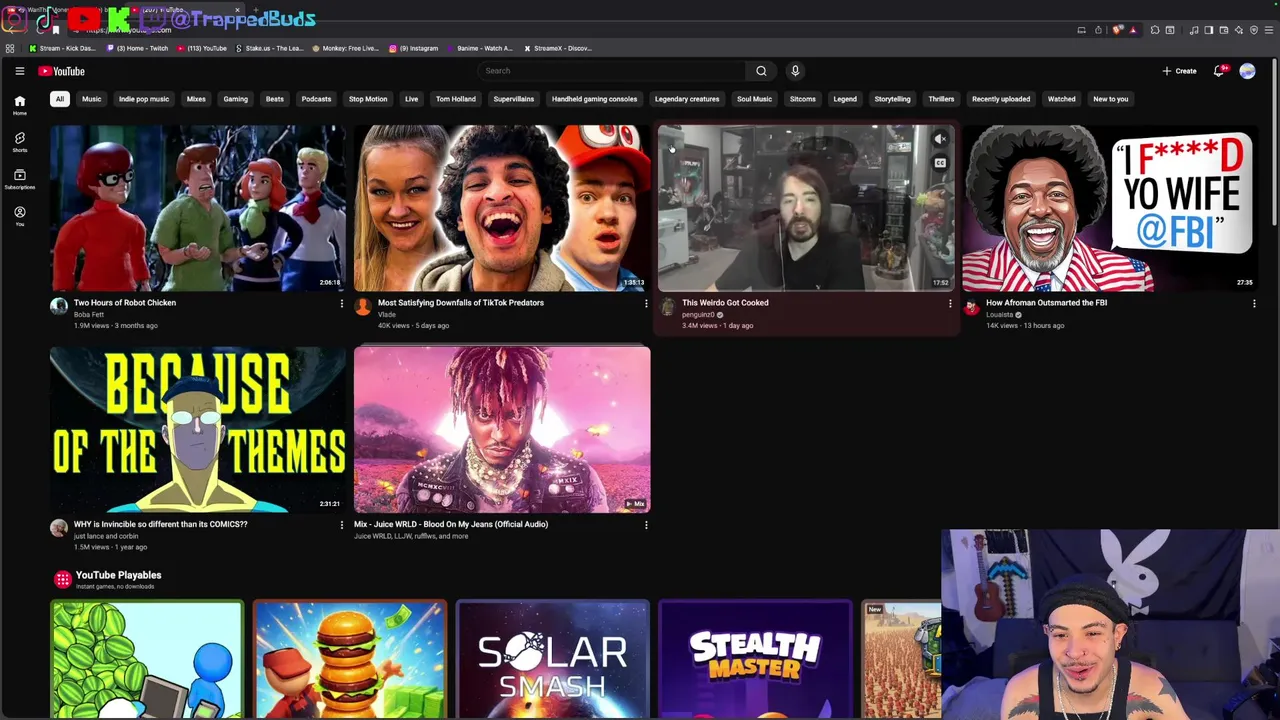
Task: Open Home in the YouTube sidebar
Action: [19, 105]
